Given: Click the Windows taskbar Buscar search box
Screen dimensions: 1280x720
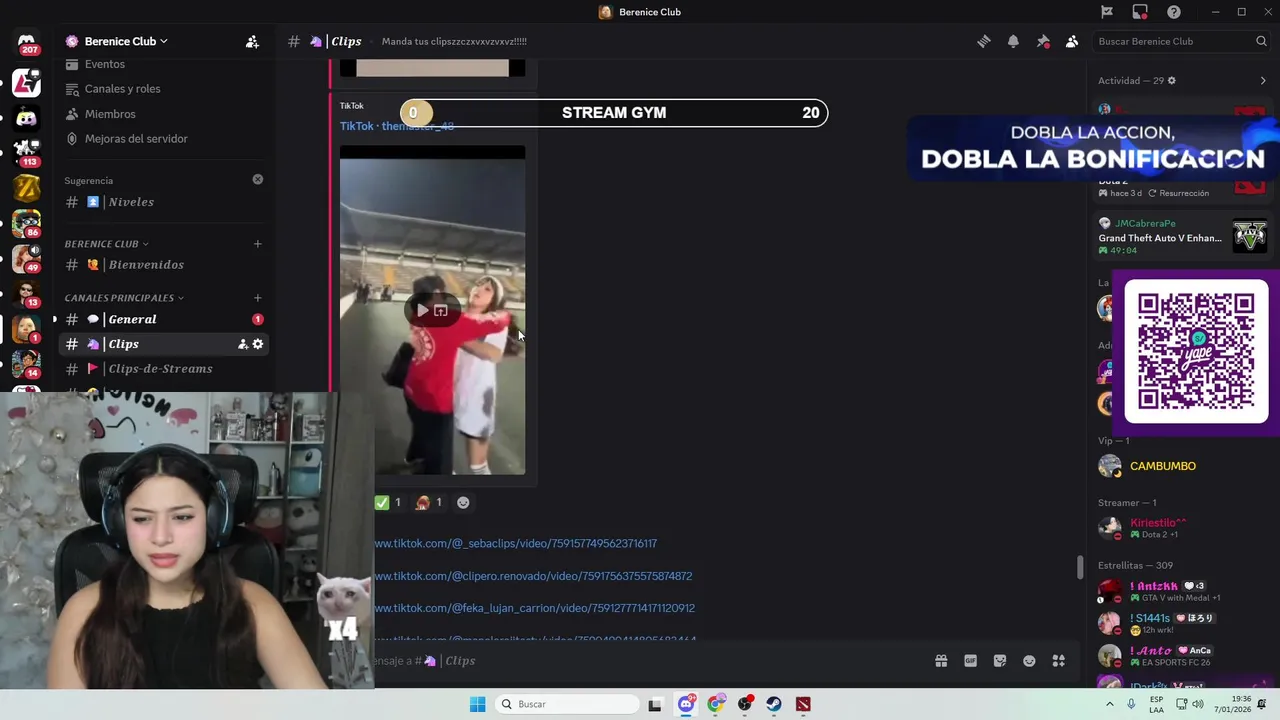Looking at the screenshot, I should [x=567, y=704].
